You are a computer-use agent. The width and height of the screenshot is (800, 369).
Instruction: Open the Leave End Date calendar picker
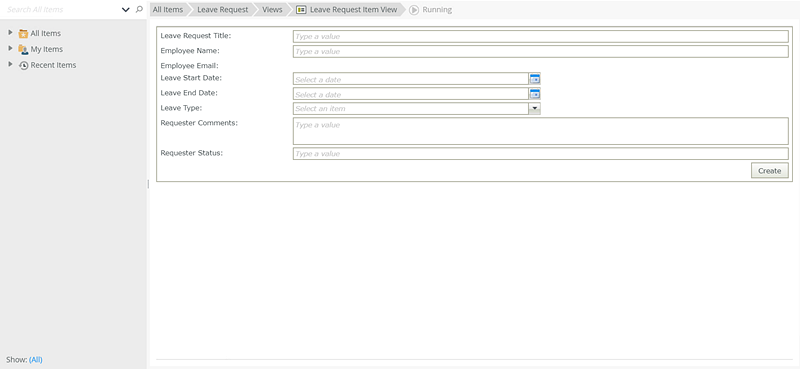[535, 94]
